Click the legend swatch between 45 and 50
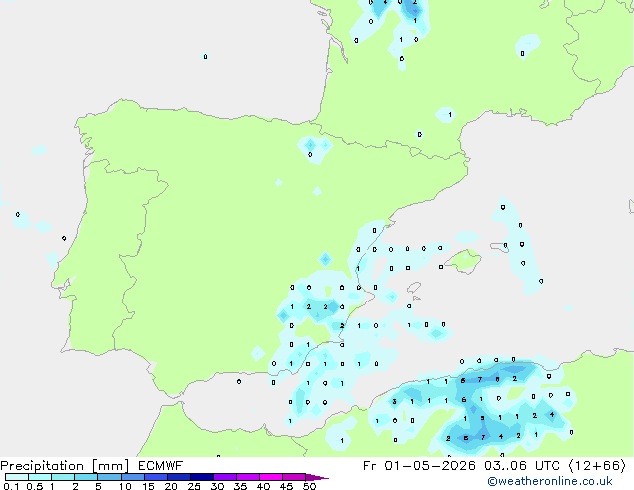The image size is (634, 490). [x=294, y=477]
